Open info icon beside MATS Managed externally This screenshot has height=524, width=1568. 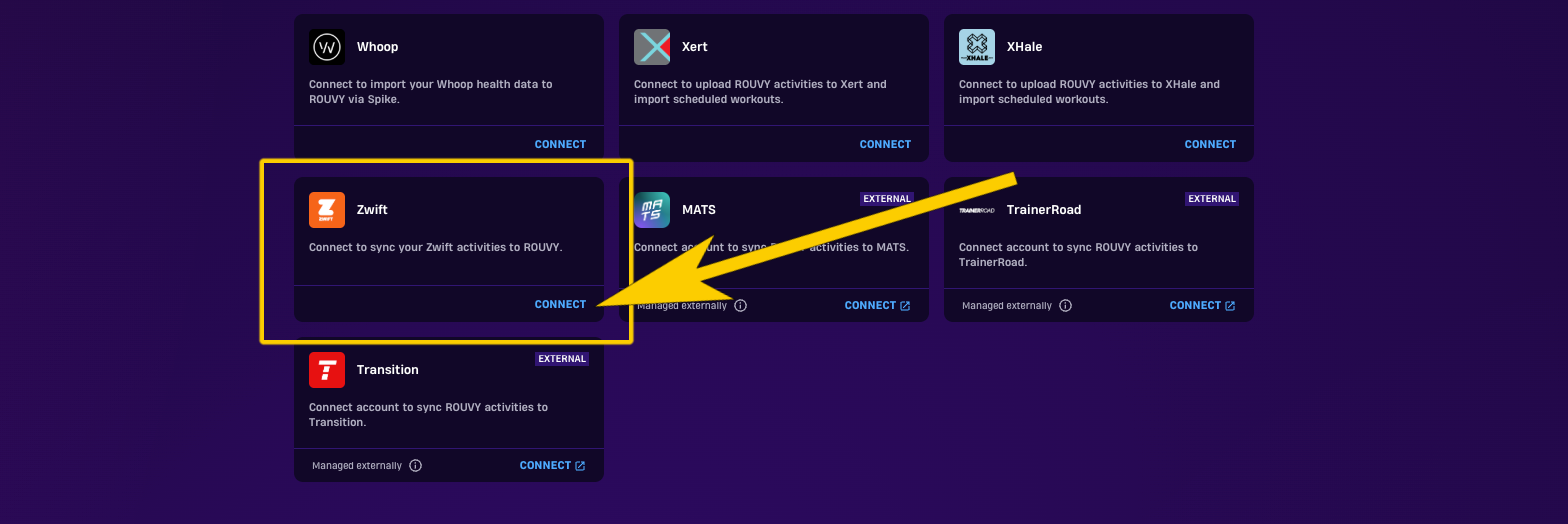point(740,305)
